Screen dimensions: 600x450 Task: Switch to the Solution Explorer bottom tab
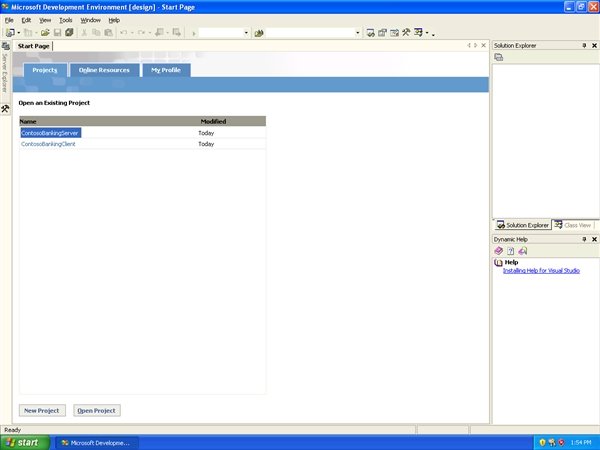point(523,225)
